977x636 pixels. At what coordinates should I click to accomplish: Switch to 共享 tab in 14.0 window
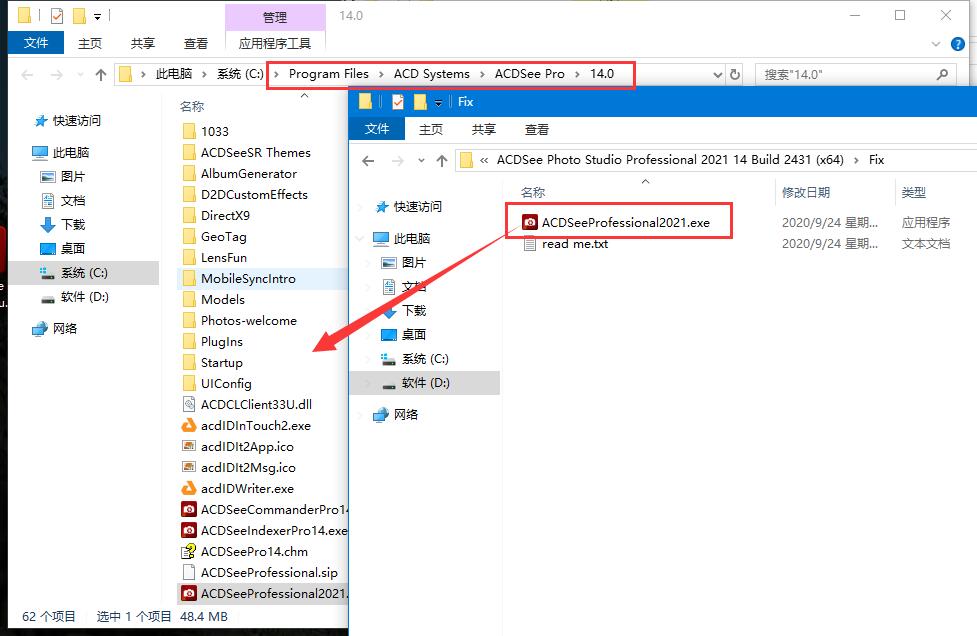pyautogui.click(x=143, y=43)
